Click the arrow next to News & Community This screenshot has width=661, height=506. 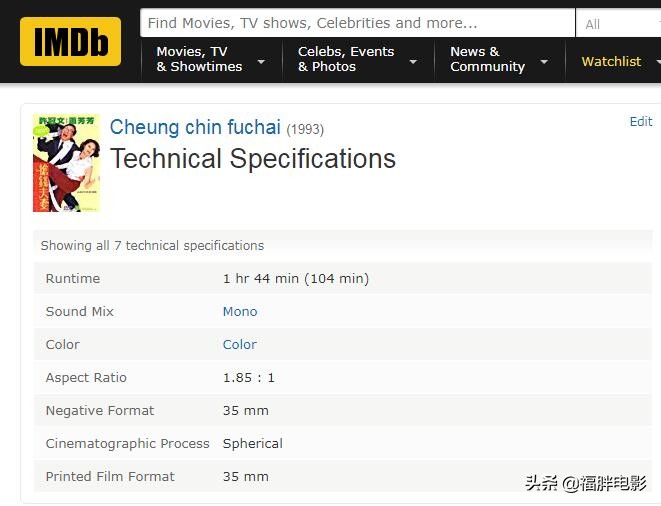pyautogui.click(x=544, y=61)
